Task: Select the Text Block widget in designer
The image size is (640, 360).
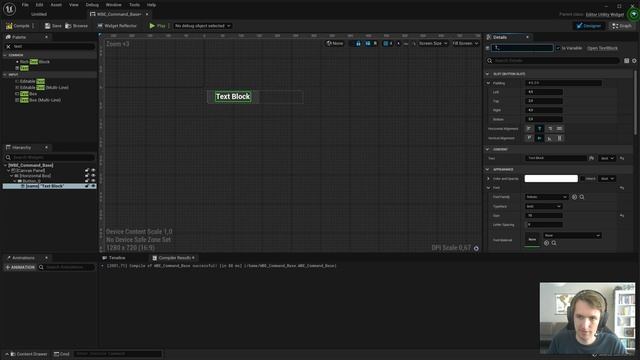Action: 233,97
